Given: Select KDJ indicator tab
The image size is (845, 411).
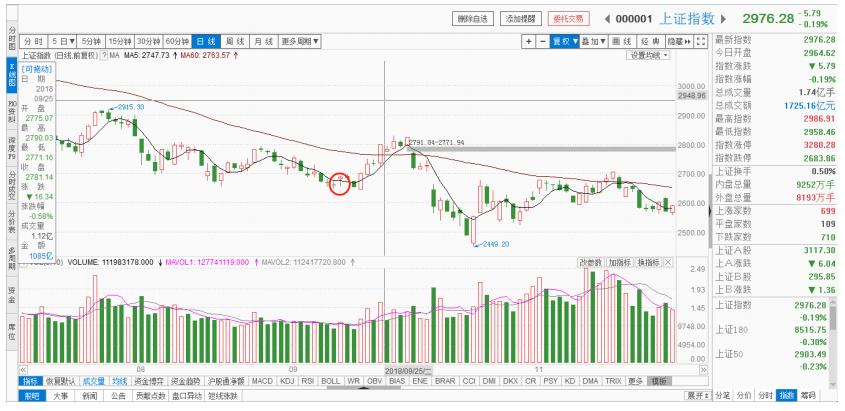Looking at the screenshot, I should click(287, 381).
